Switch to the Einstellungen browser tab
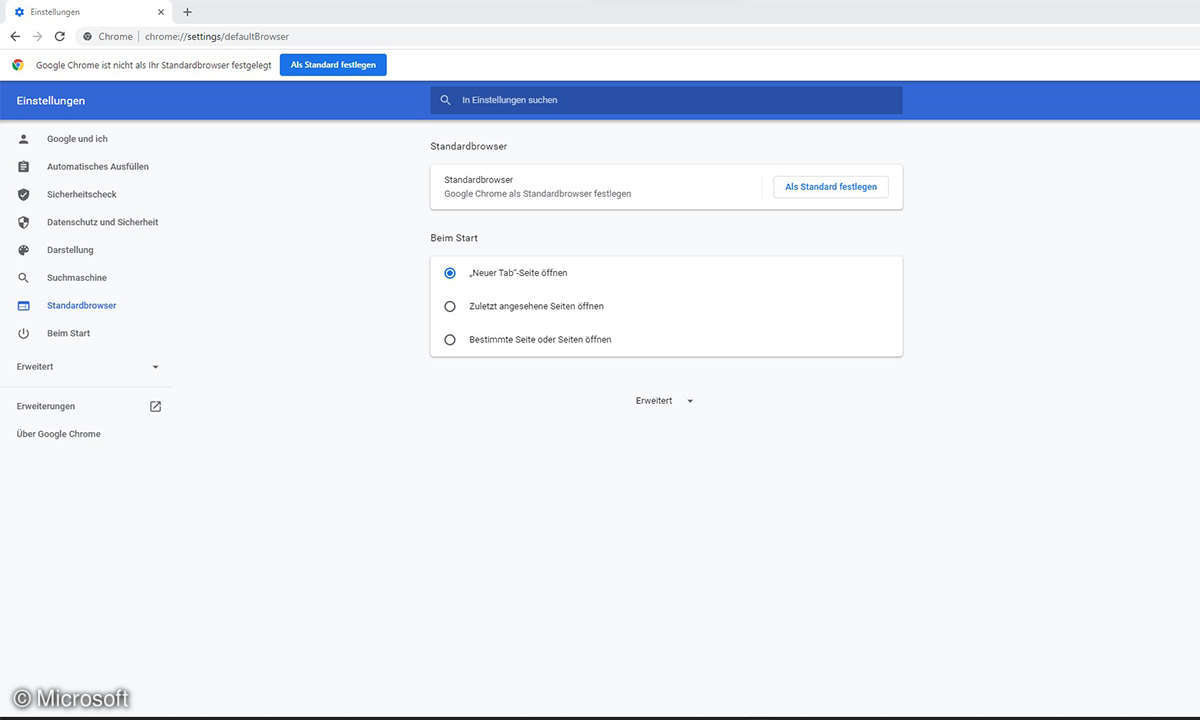 pyautogui.click(x=88, y=12)
